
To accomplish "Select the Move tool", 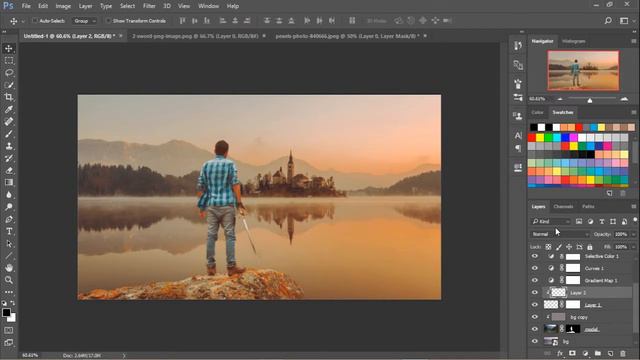I will (9, 49).
